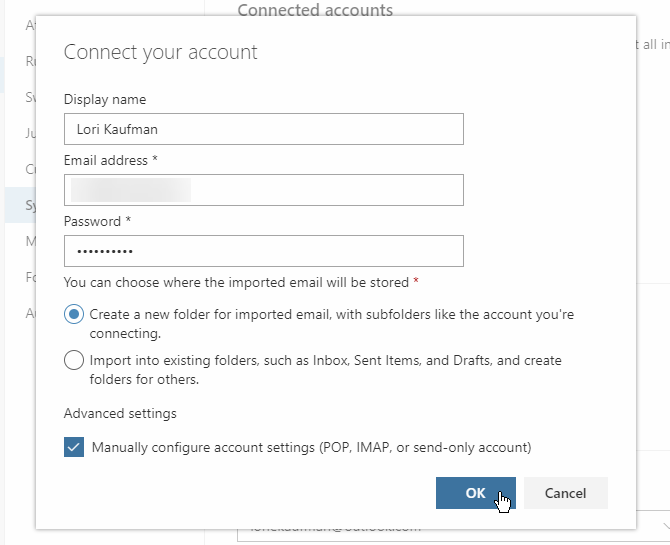Screen dimensions: 670x545
Task: Confirm with the OK button
Action: 476,493
